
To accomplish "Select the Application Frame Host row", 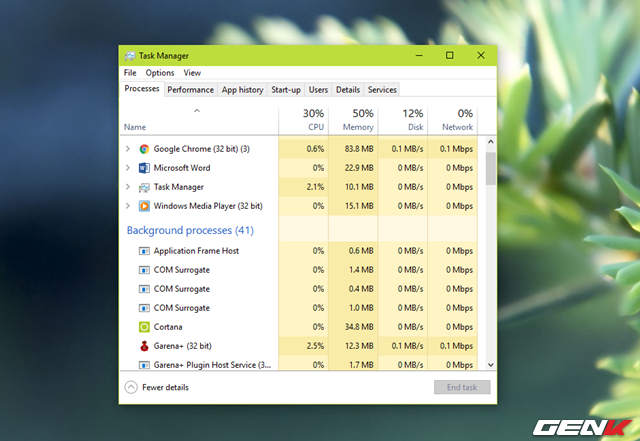I will 299,251.
